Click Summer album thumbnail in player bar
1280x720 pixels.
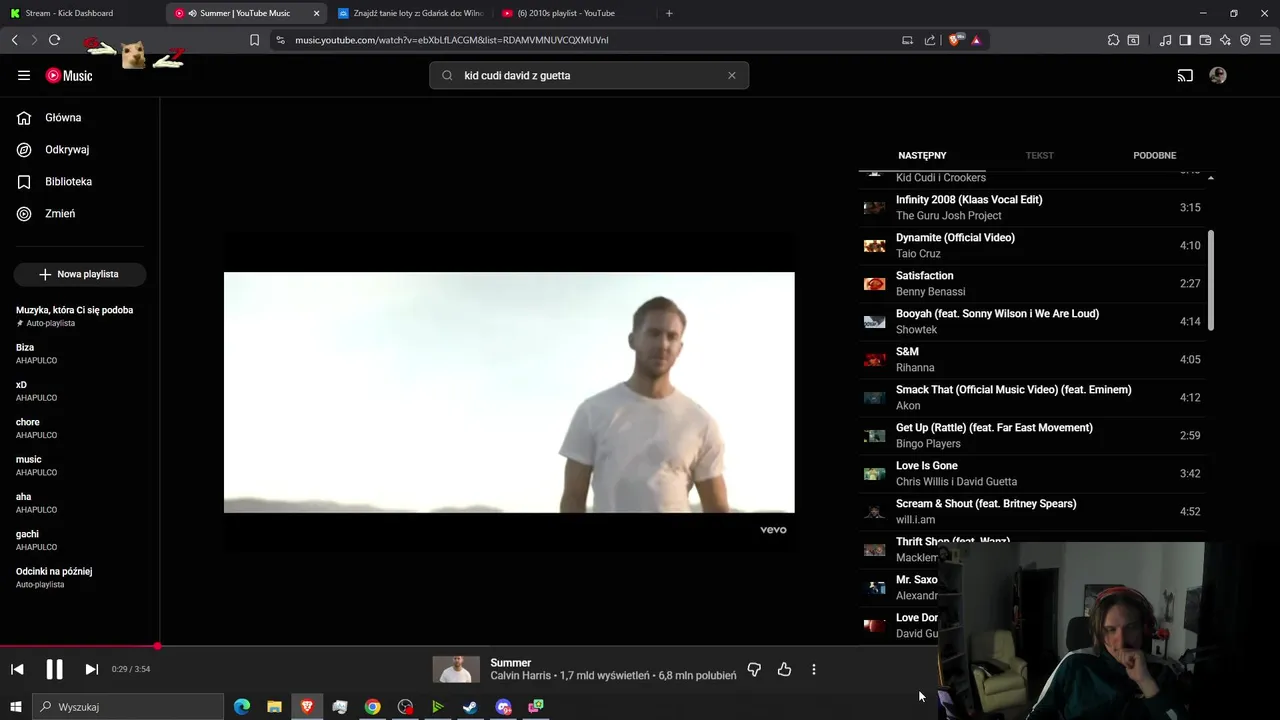click(x=456, y=669)
